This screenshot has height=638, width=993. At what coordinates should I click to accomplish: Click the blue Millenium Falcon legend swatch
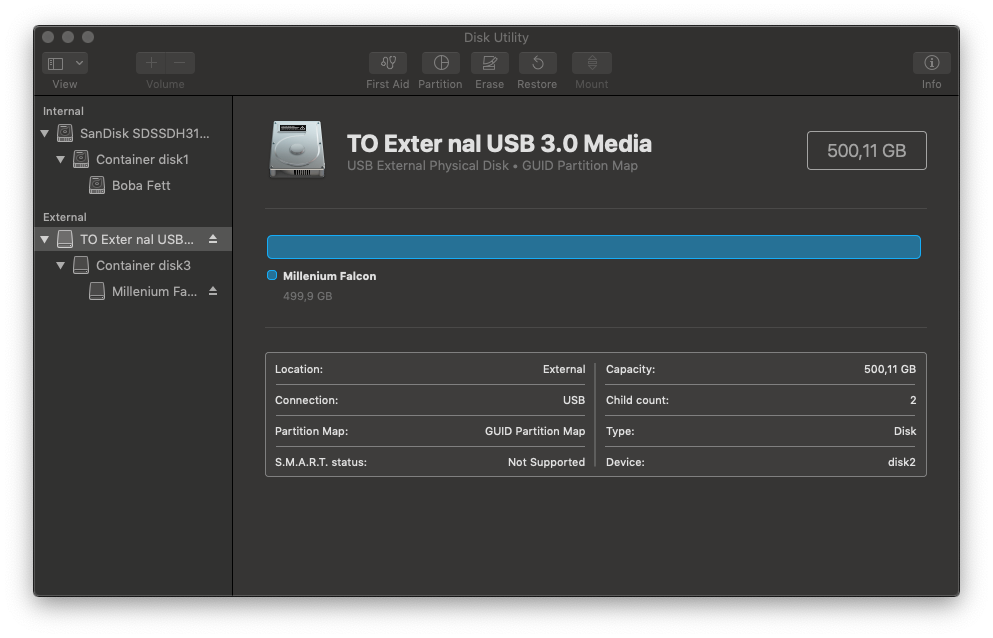coord(272,275)
